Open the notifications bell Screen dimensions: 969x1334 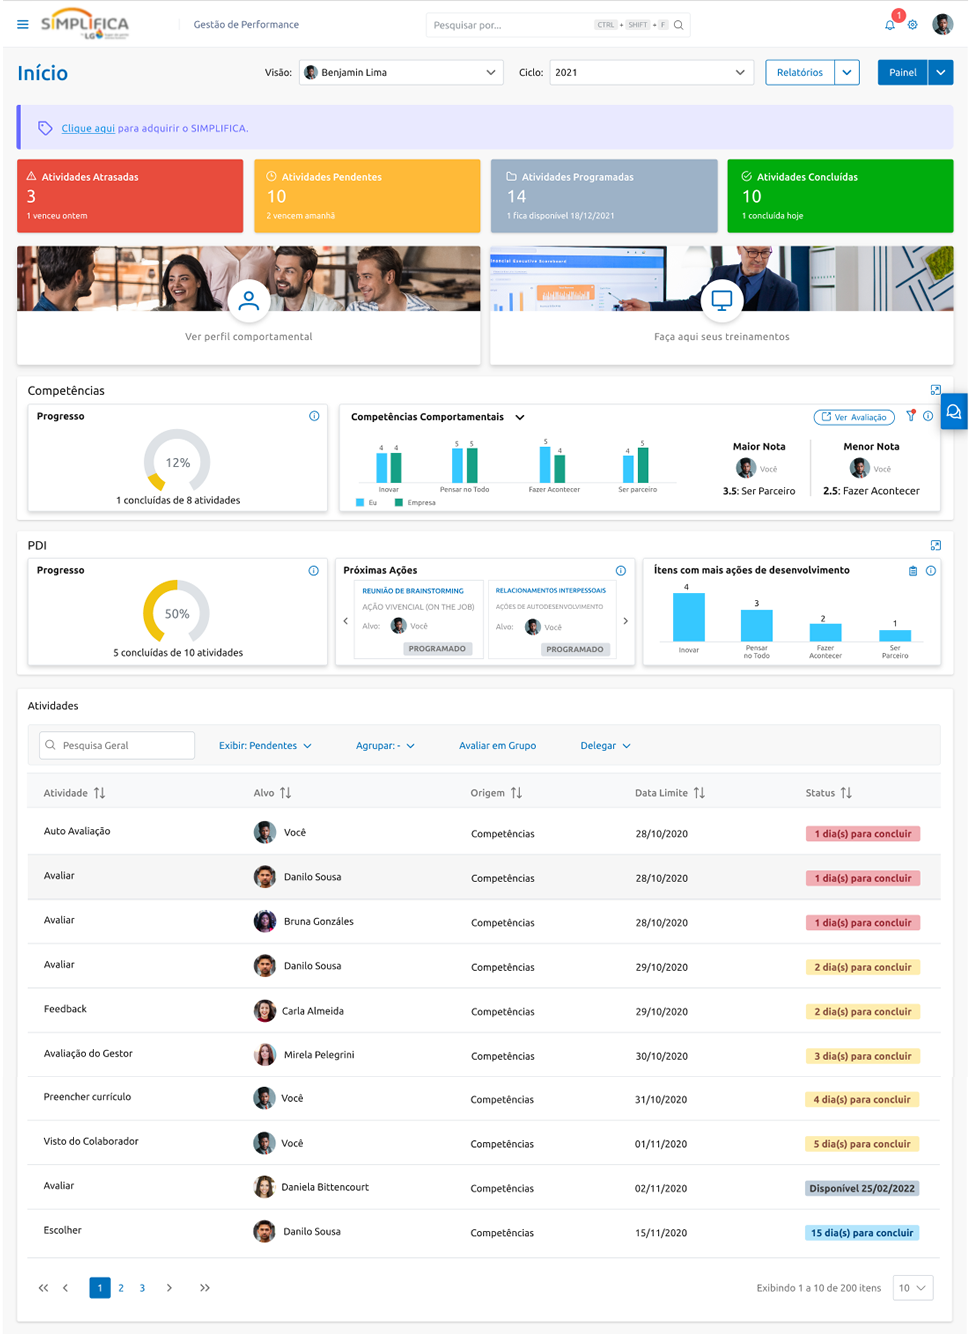890,25
